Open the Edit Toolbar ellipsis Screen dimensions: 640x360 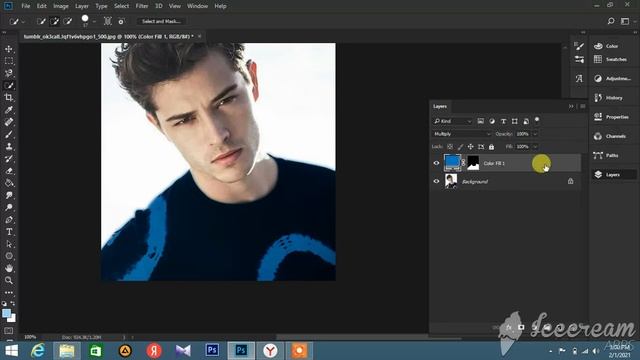pos(9,293)
